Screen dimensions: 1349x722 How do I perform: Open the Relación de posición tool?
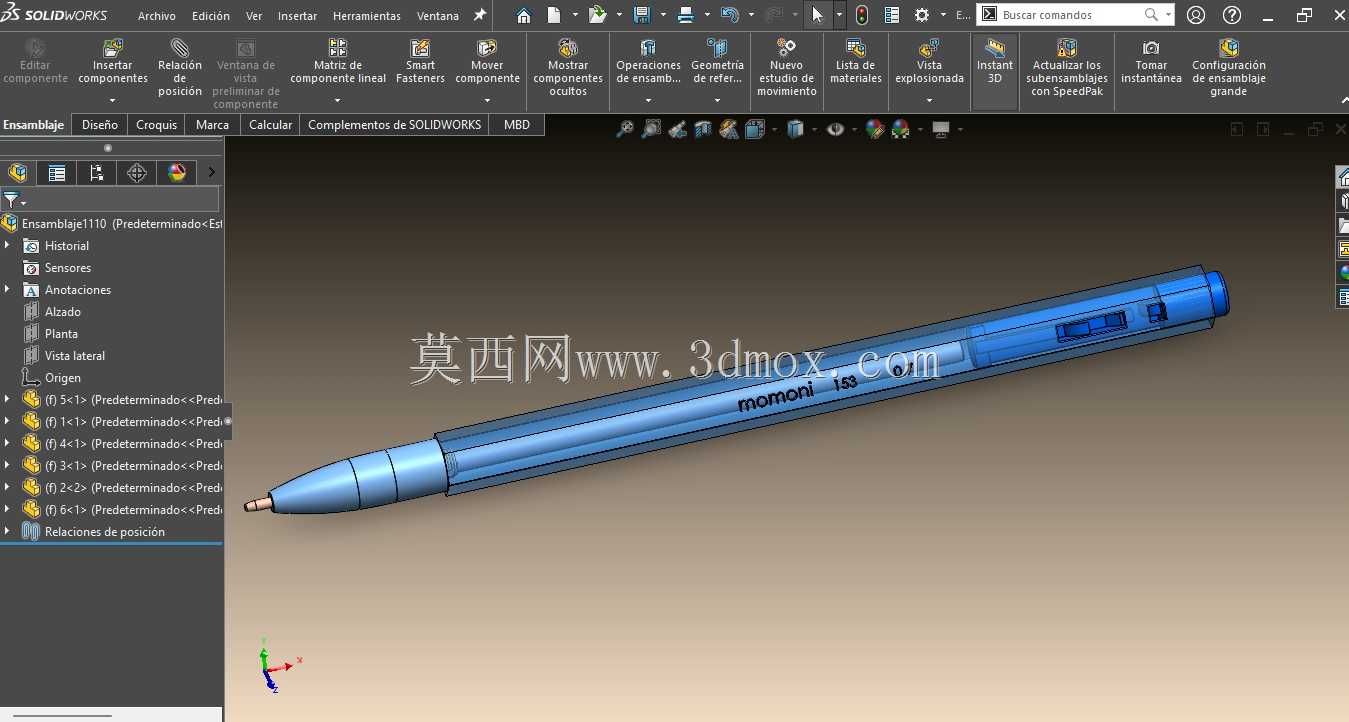click(180, 67)
